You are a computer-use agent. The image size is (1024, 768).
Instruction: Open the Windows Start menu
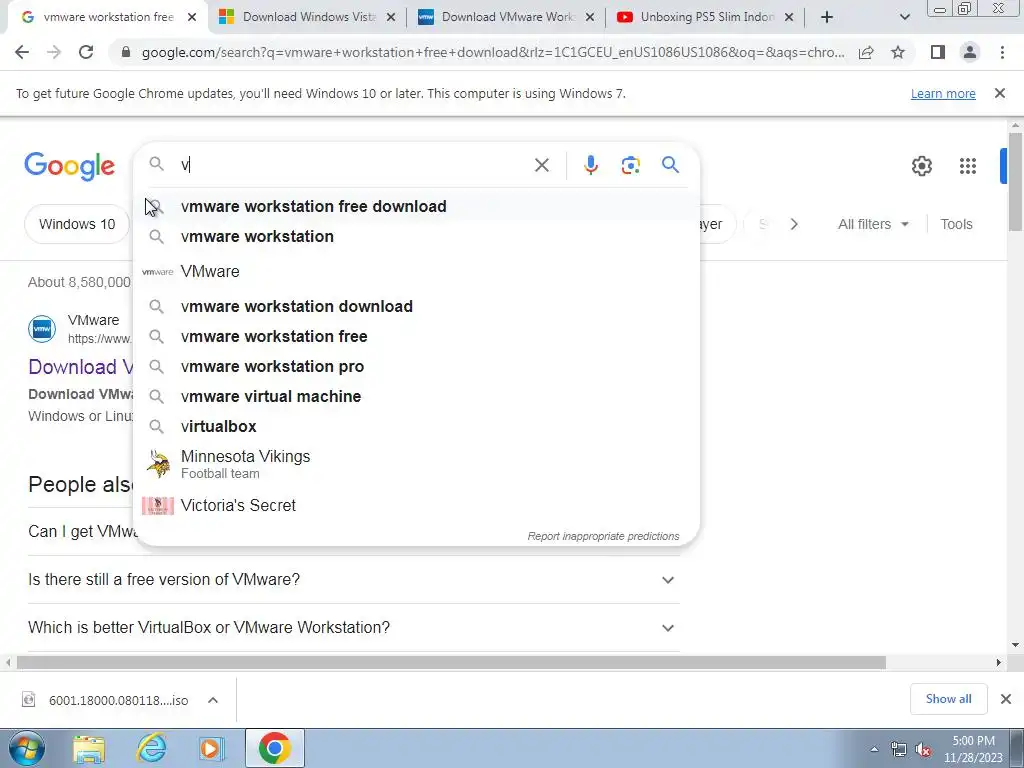tap(27, 748)
